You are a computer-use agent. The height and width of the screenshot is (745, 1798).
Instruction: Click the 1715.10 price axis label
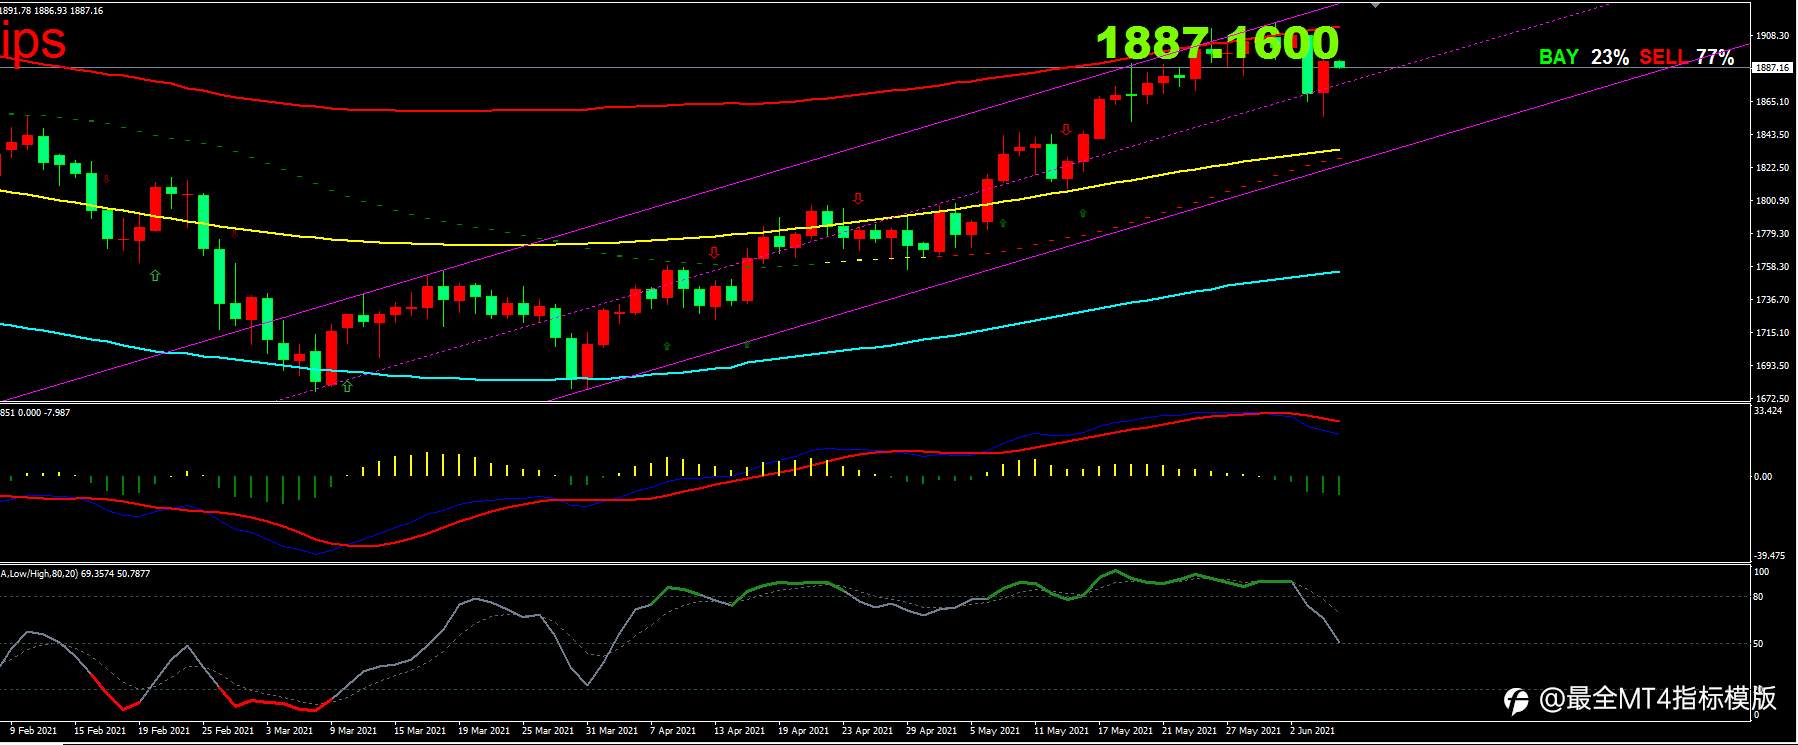click(x=1772, y=333)
